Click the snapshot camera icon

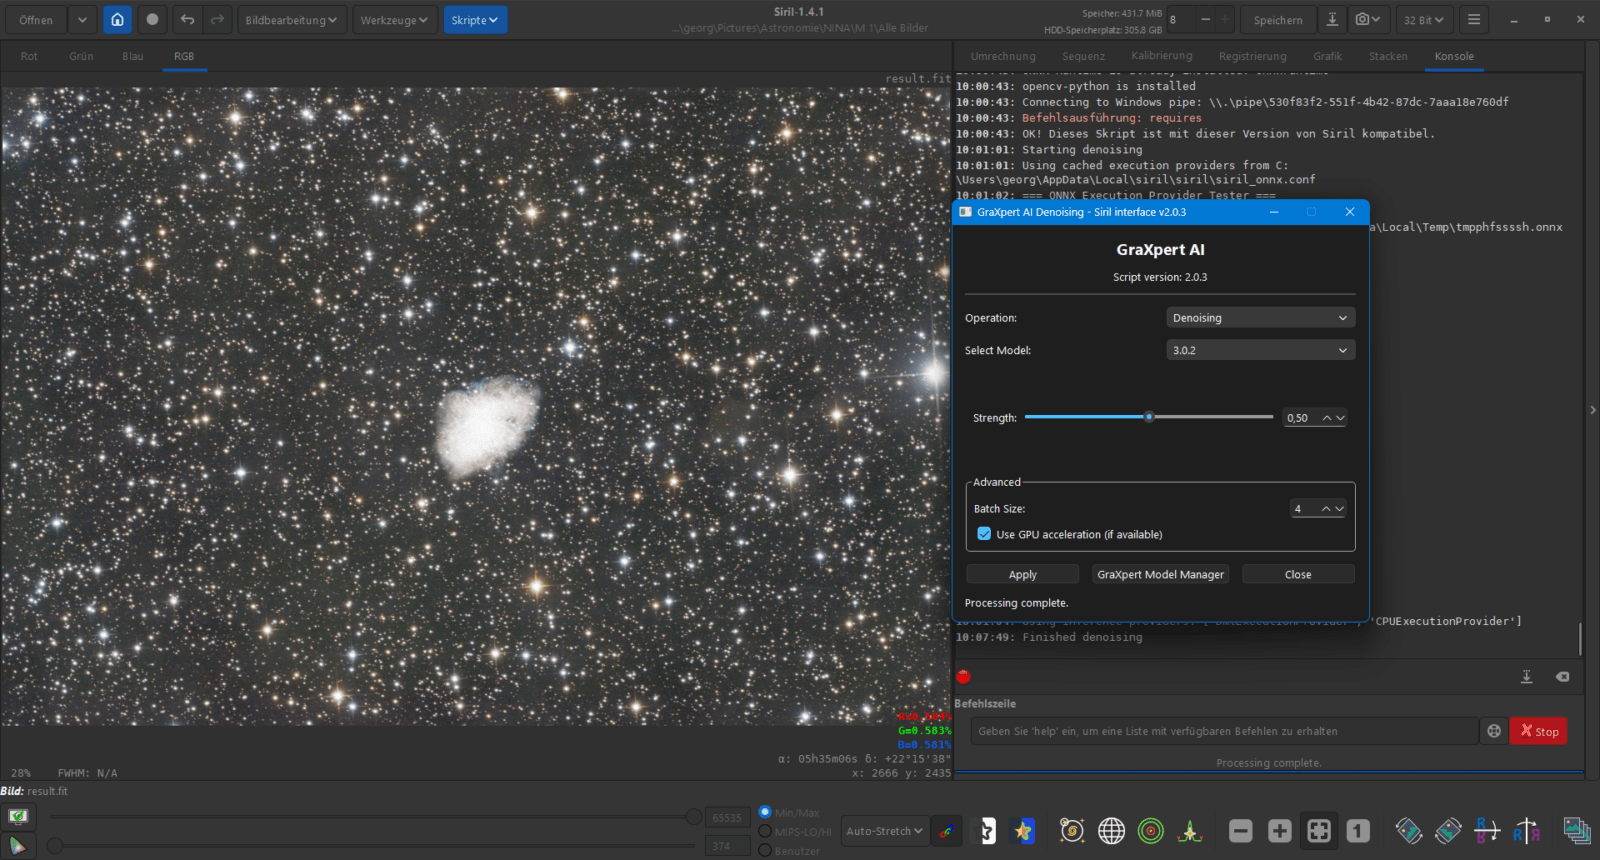[x=1362, y=20]
